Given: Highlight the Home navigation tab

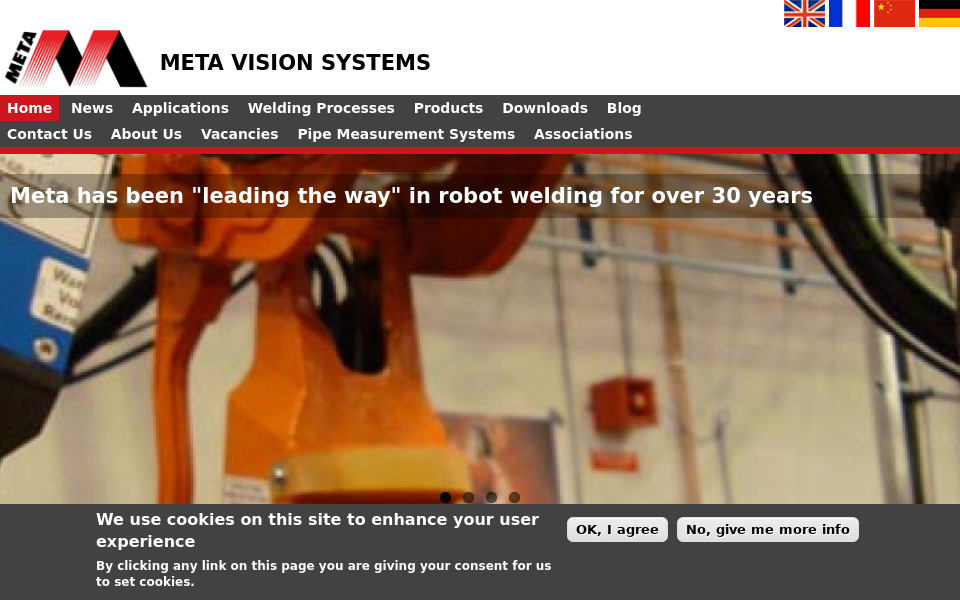Looking at the screenshot, I should (30, 108).
